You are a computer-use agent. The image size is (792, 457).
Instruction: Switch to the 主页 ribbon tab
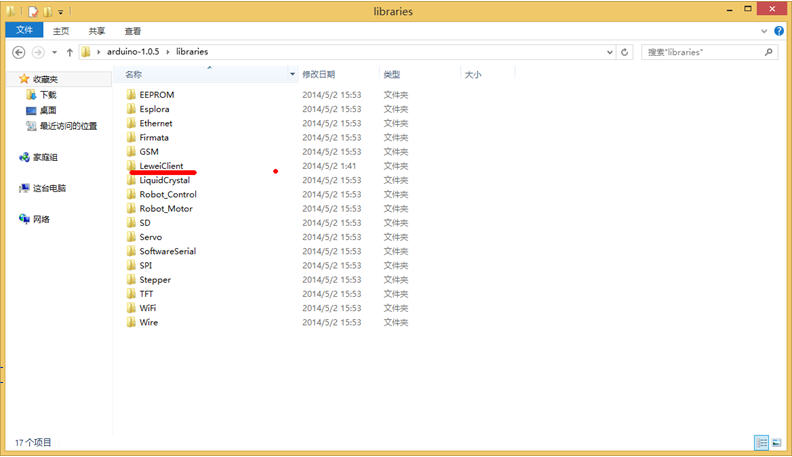(x=61, y=31)
